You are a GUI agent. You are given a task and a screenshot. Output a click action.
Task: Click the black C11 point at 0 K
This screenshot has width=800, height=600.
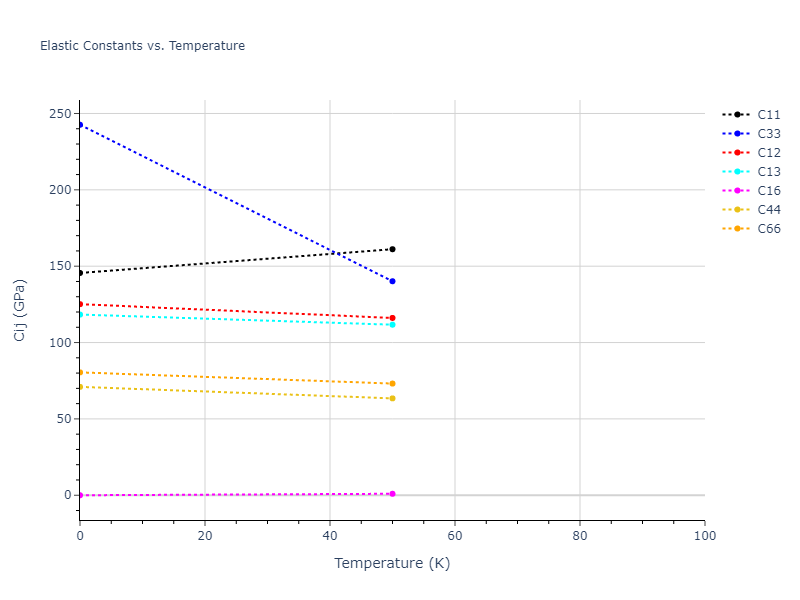(x=80, y=273)
